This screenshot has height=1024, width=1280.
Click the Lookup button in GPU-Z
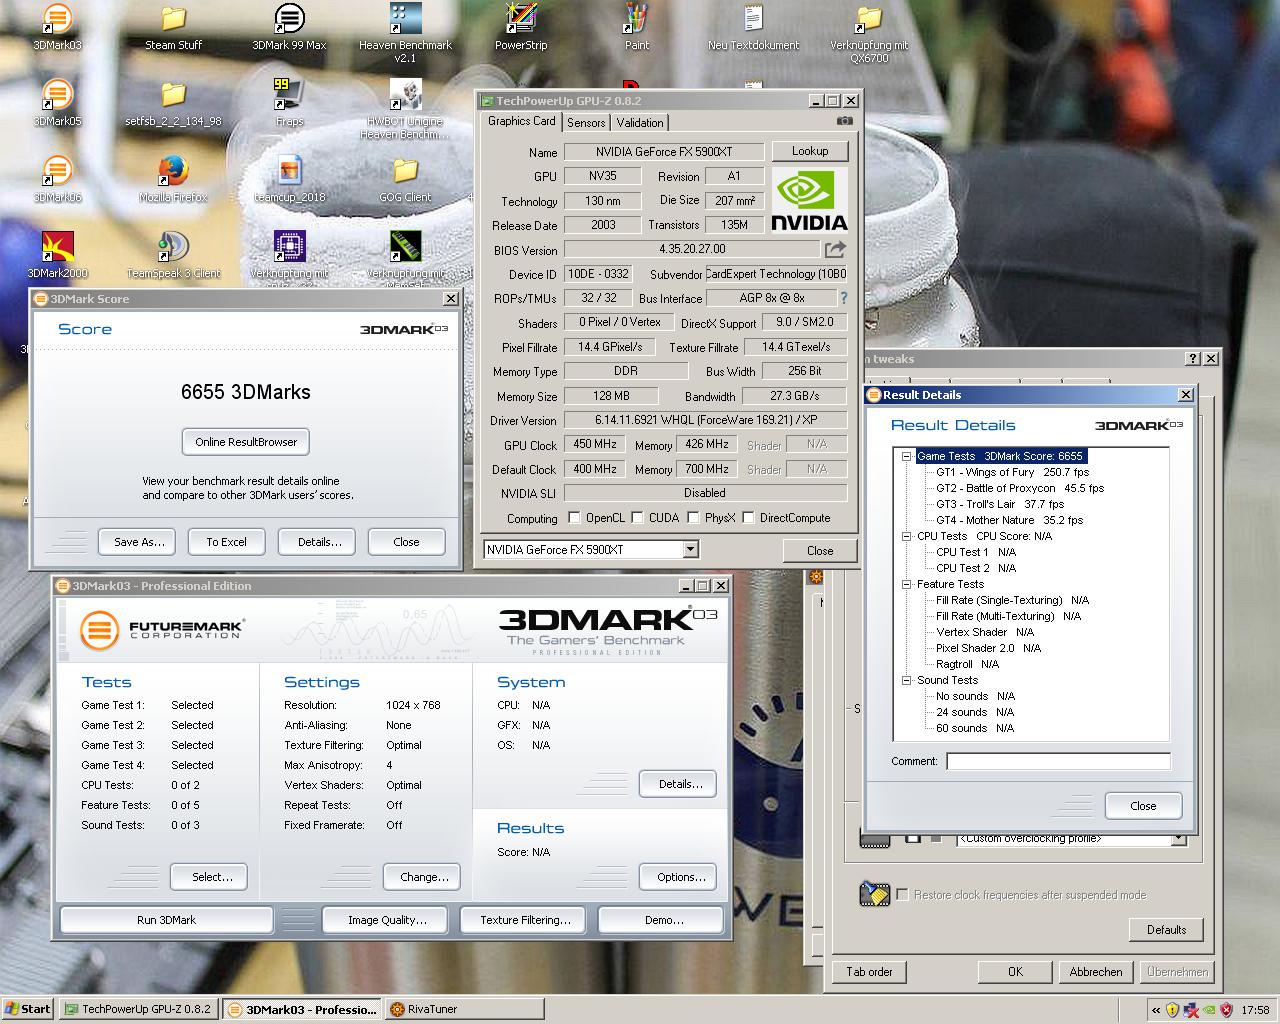pyautogui.click(x=810, y=151)
